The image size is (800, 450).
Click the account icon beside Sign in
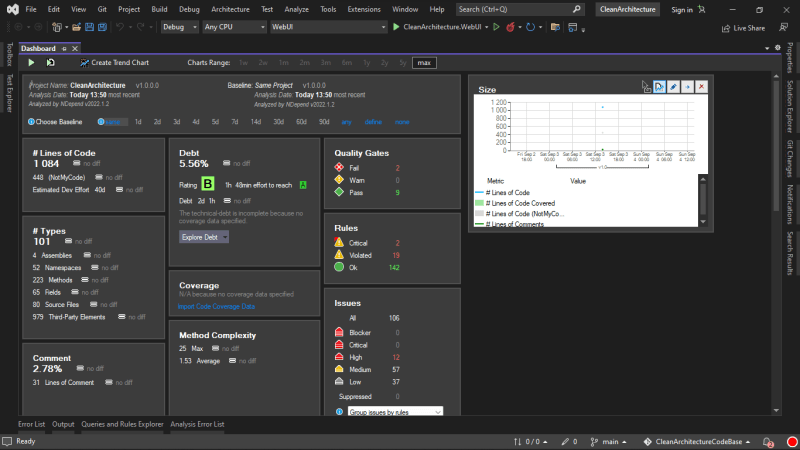[702, 9]
